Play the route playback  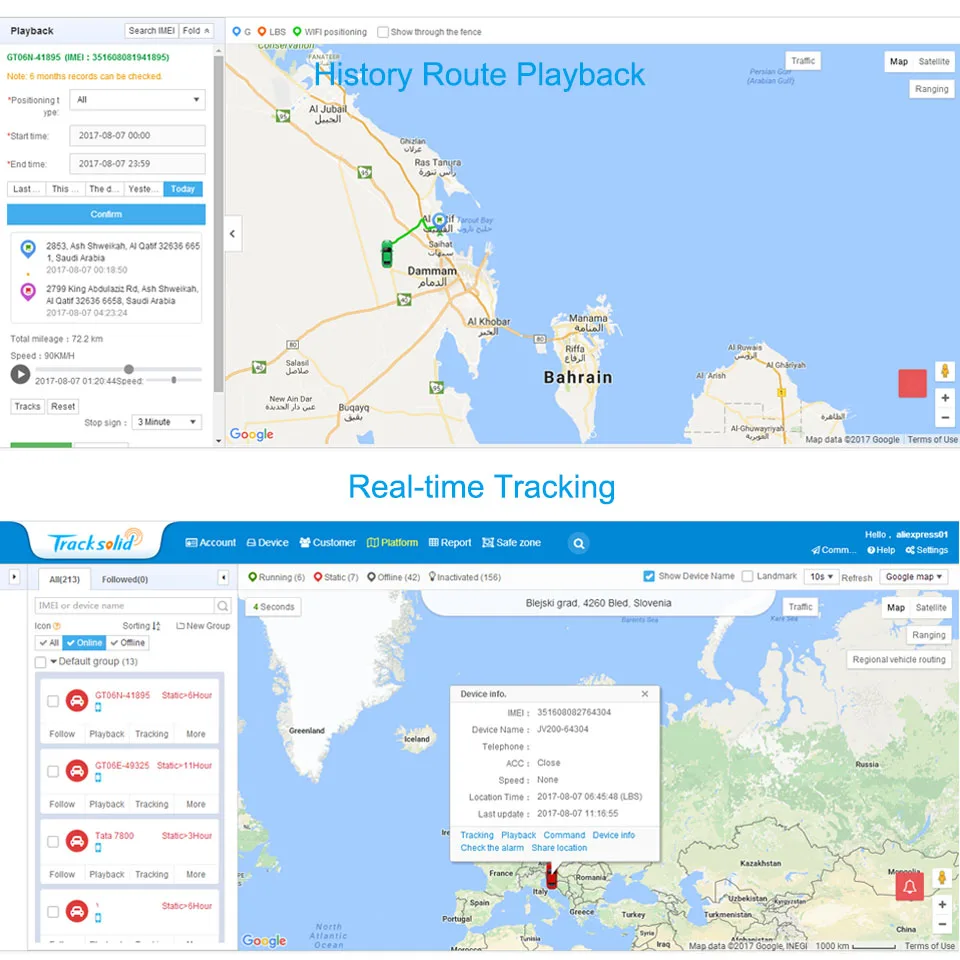click(x=20, y=374)
